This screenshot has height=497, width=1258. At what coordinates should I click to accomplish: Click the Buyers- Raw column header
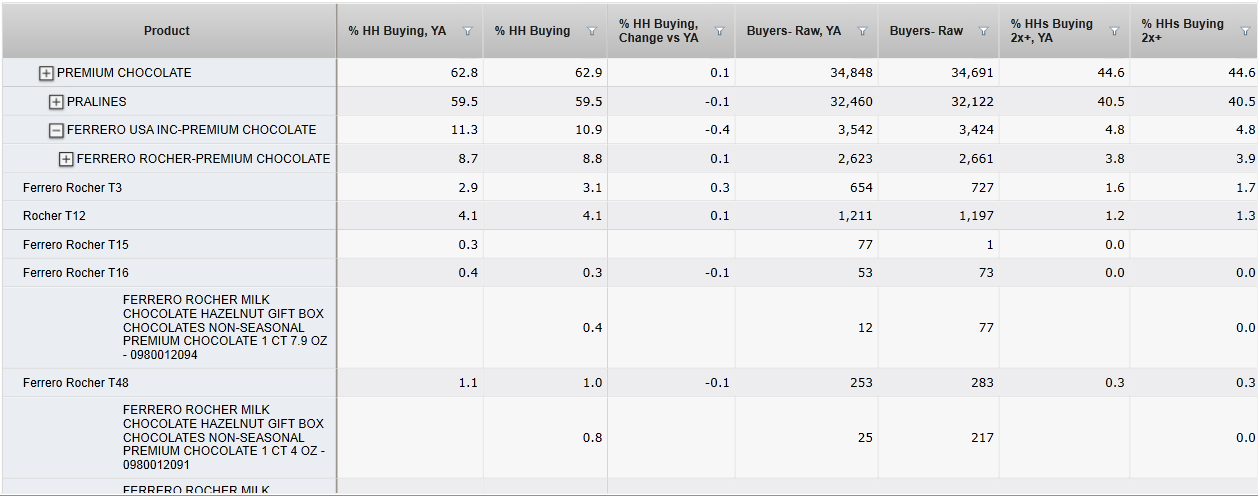(x=926, y=31)
